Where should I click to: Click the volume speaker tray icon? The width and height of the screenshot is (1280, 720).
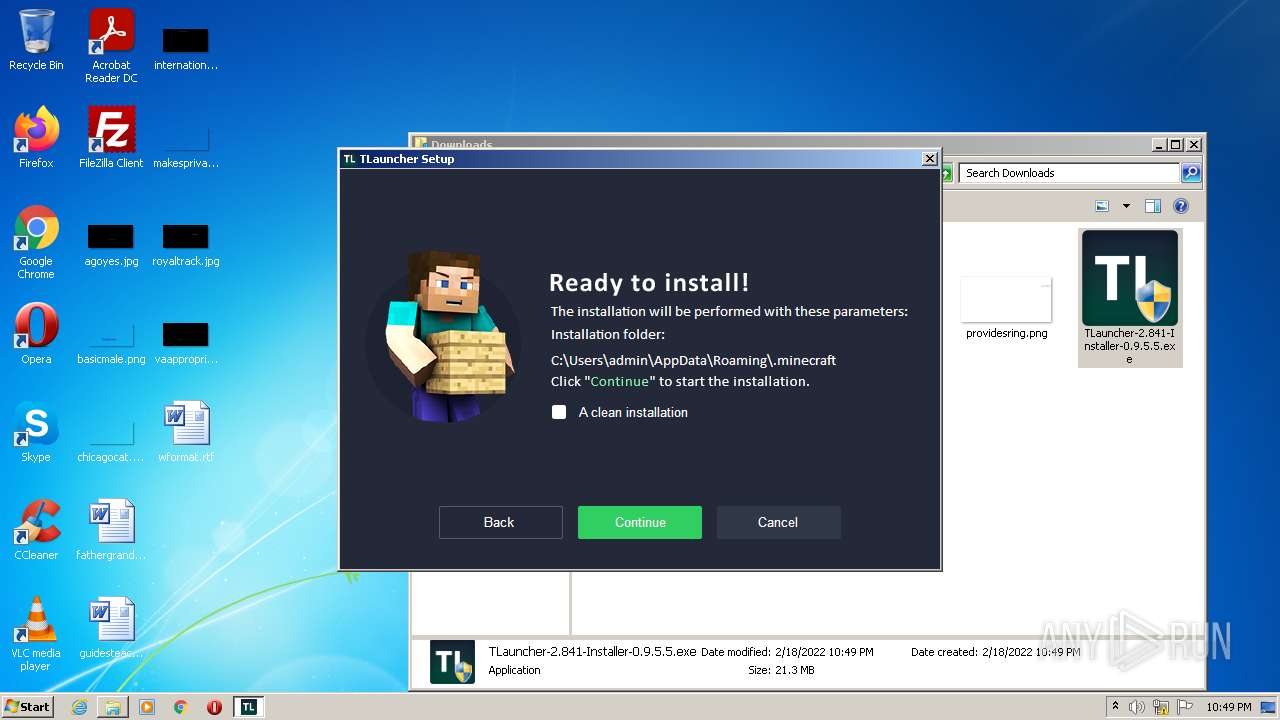(x=1137, y=707)
